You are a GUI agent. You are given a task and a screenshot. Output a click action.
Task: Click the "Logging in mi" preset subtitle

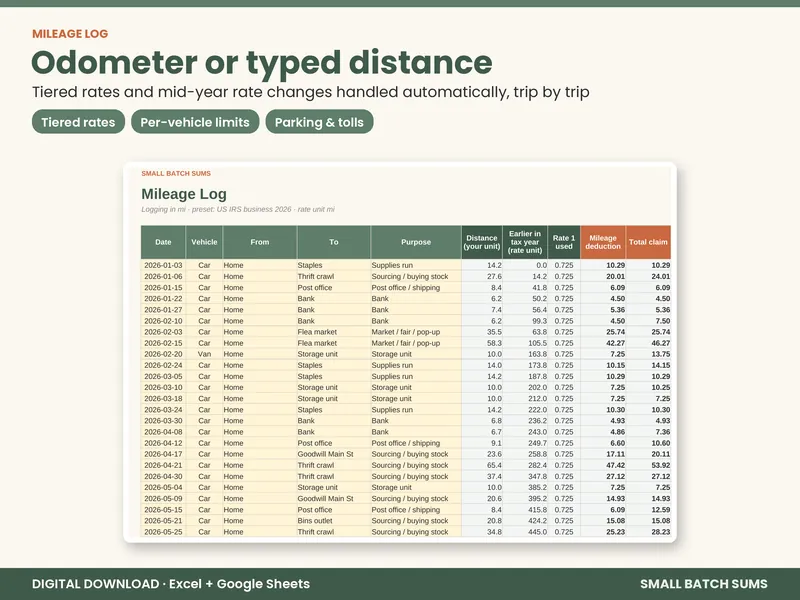coord(238,209)
